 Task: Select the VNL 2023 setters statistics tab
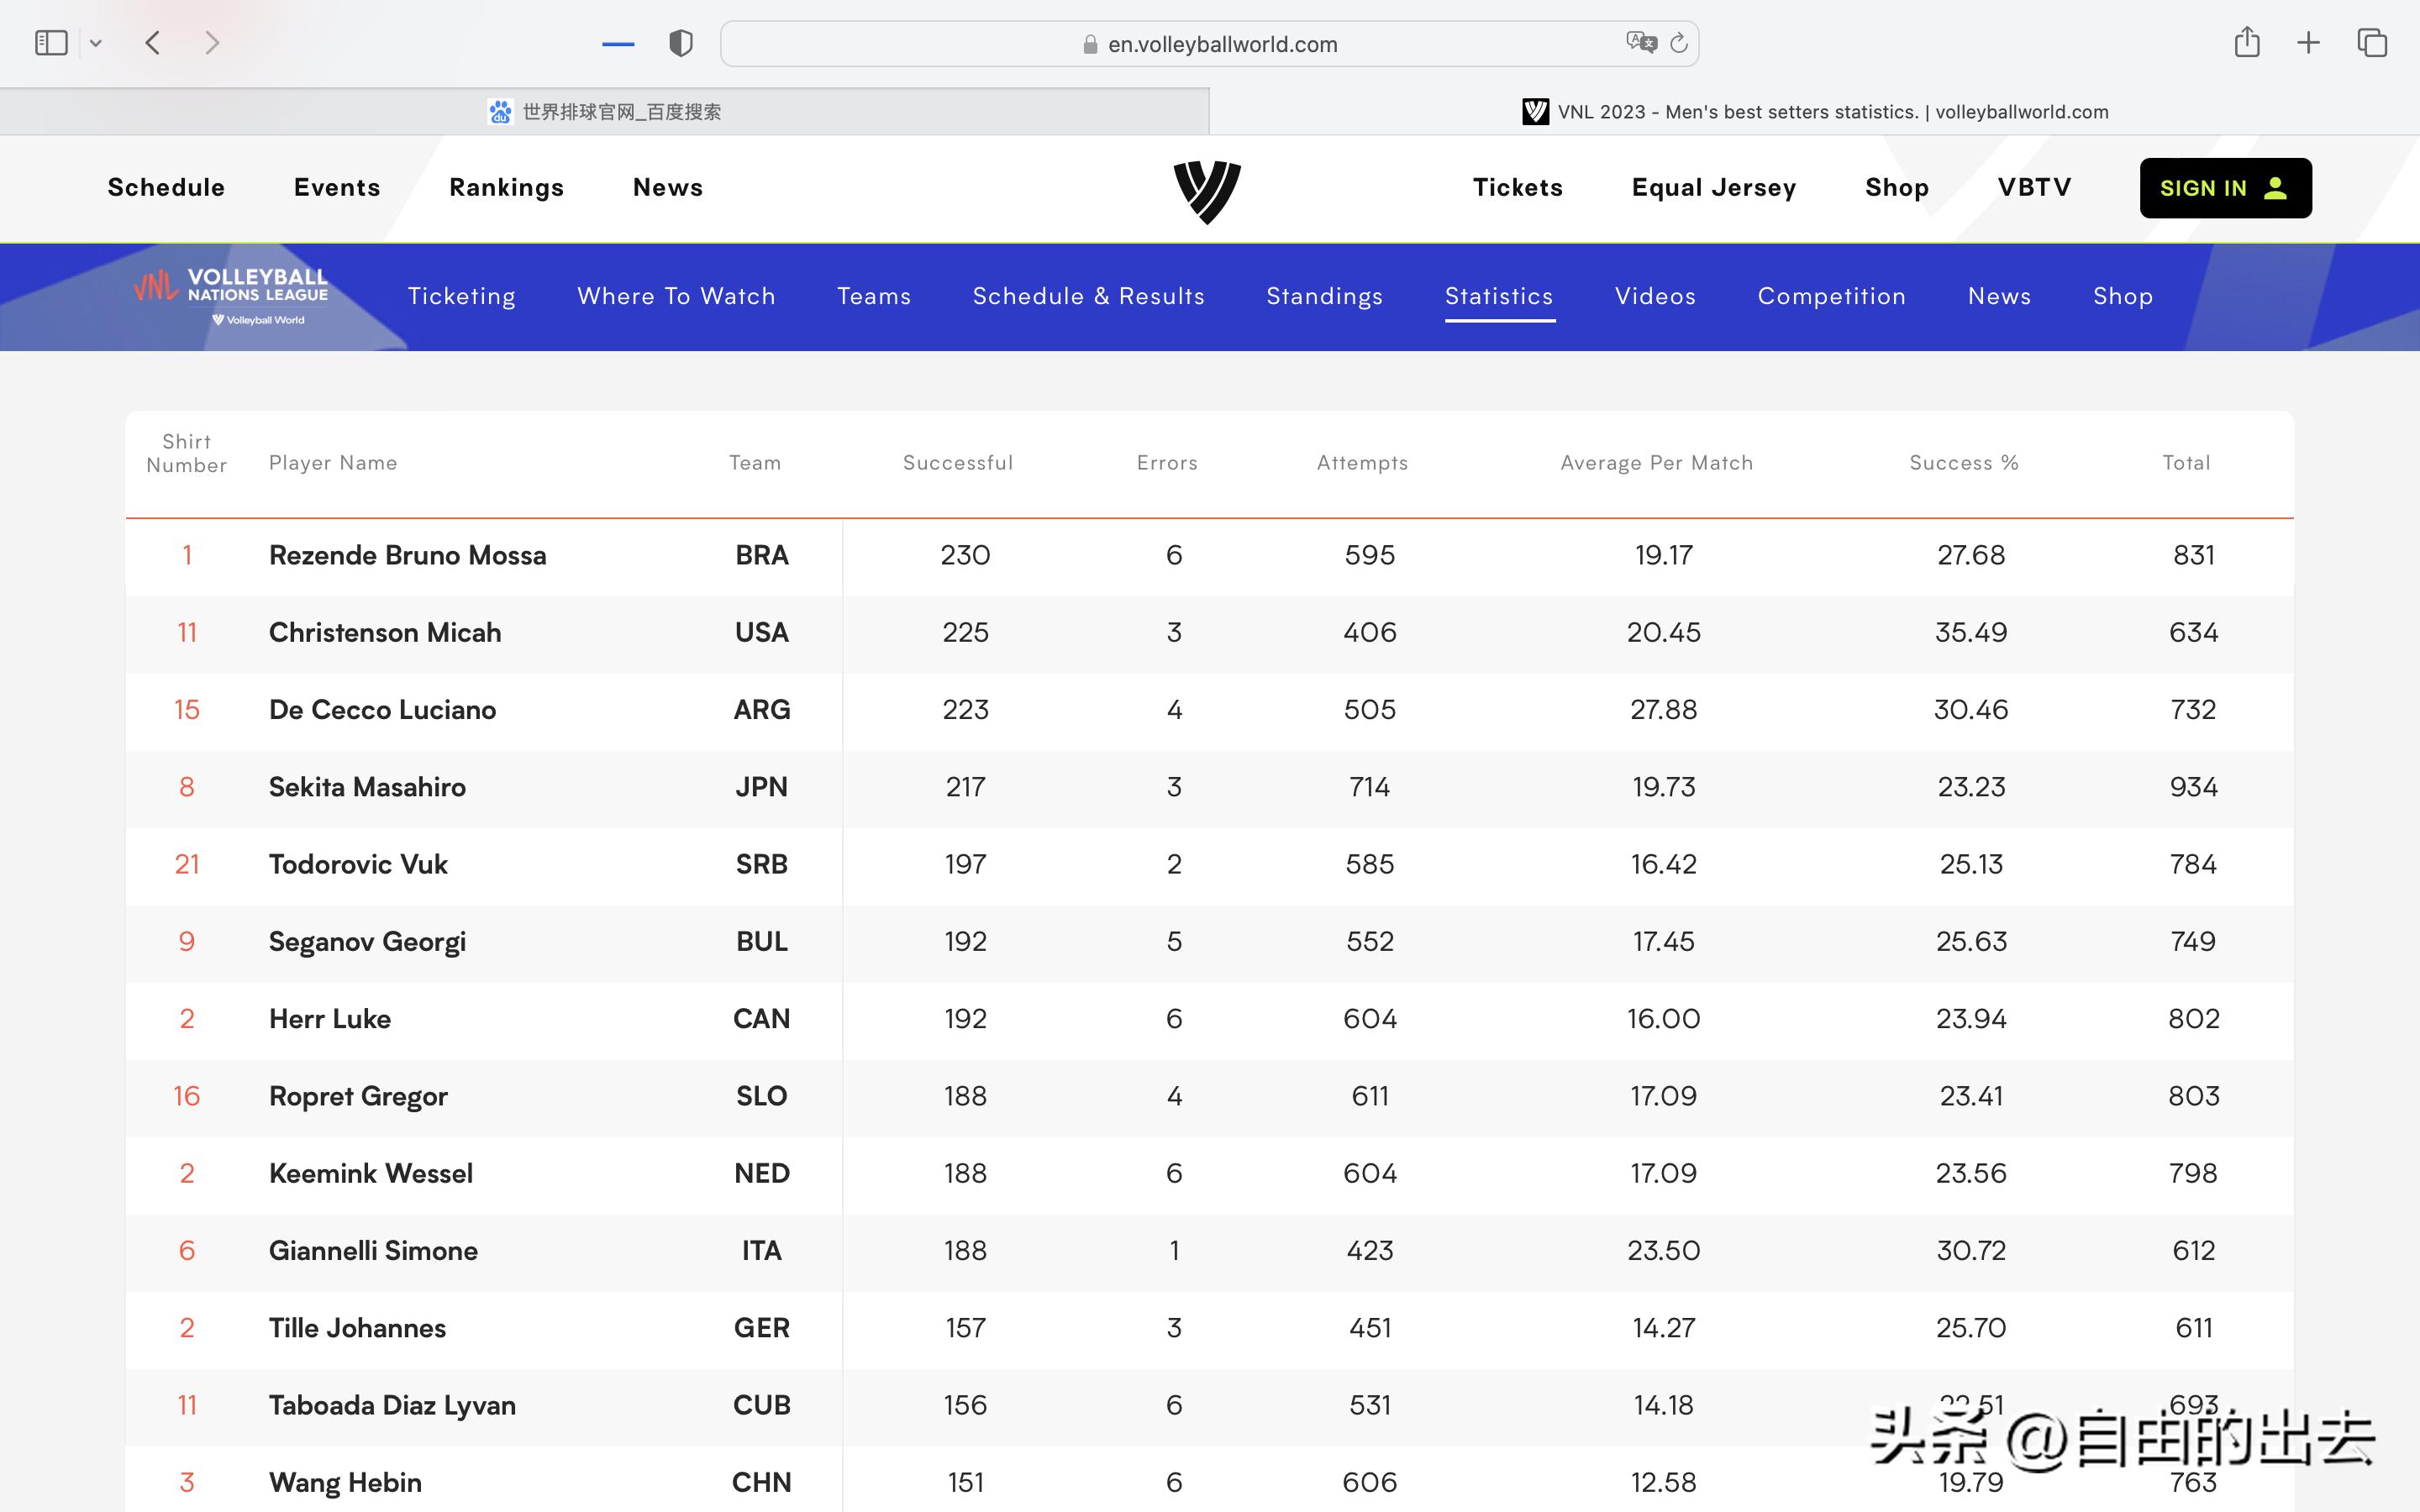pos(1814,112)
